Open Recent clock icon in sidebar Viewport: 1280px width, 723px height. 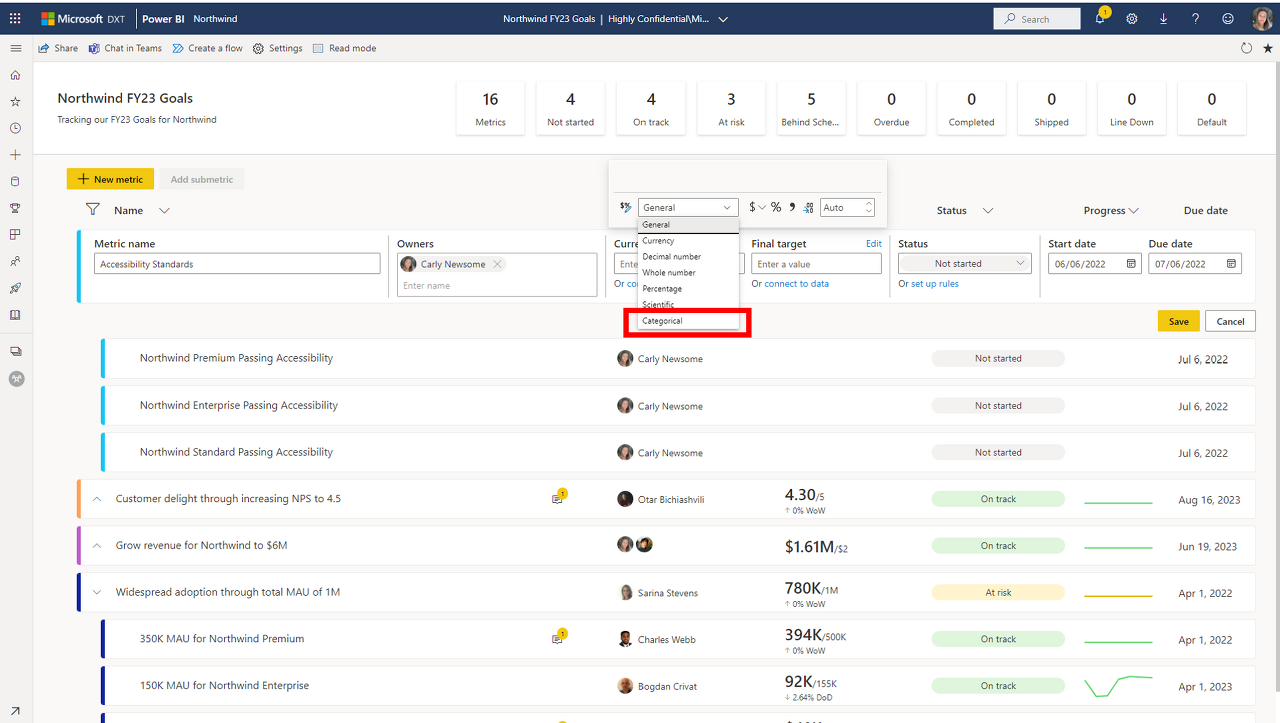15,128
